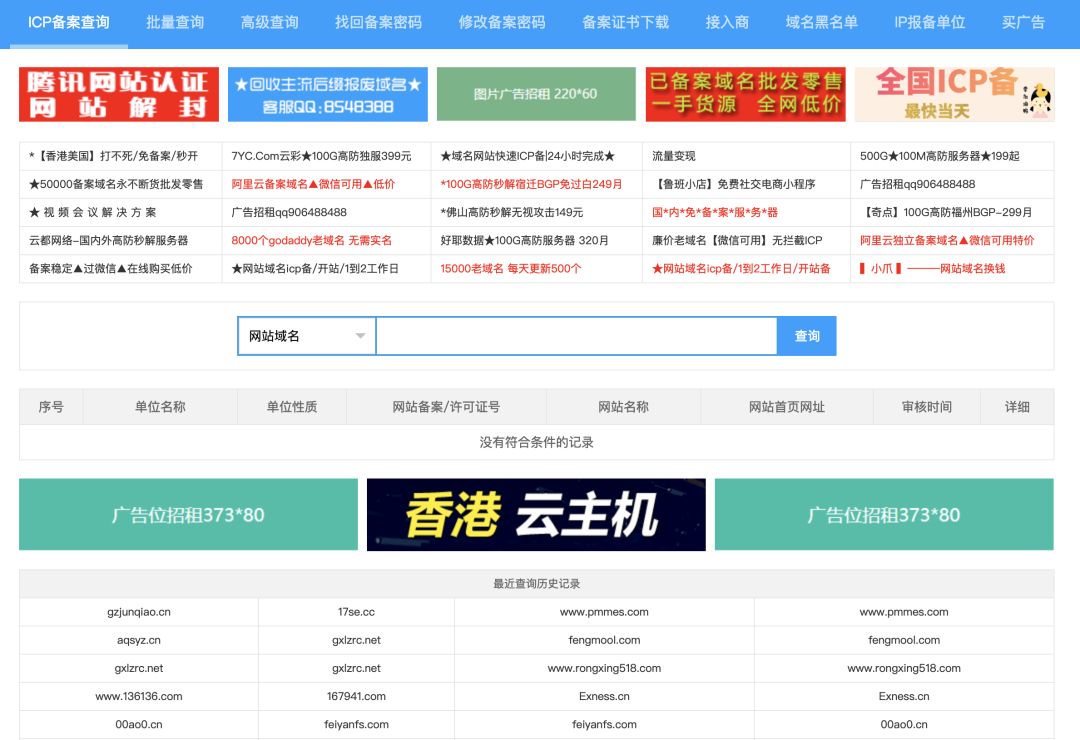Open the right 广告位招租373*80 banner
This screenshot has width=1080, height=740.
pyautogui.click(x=885, y=514)
